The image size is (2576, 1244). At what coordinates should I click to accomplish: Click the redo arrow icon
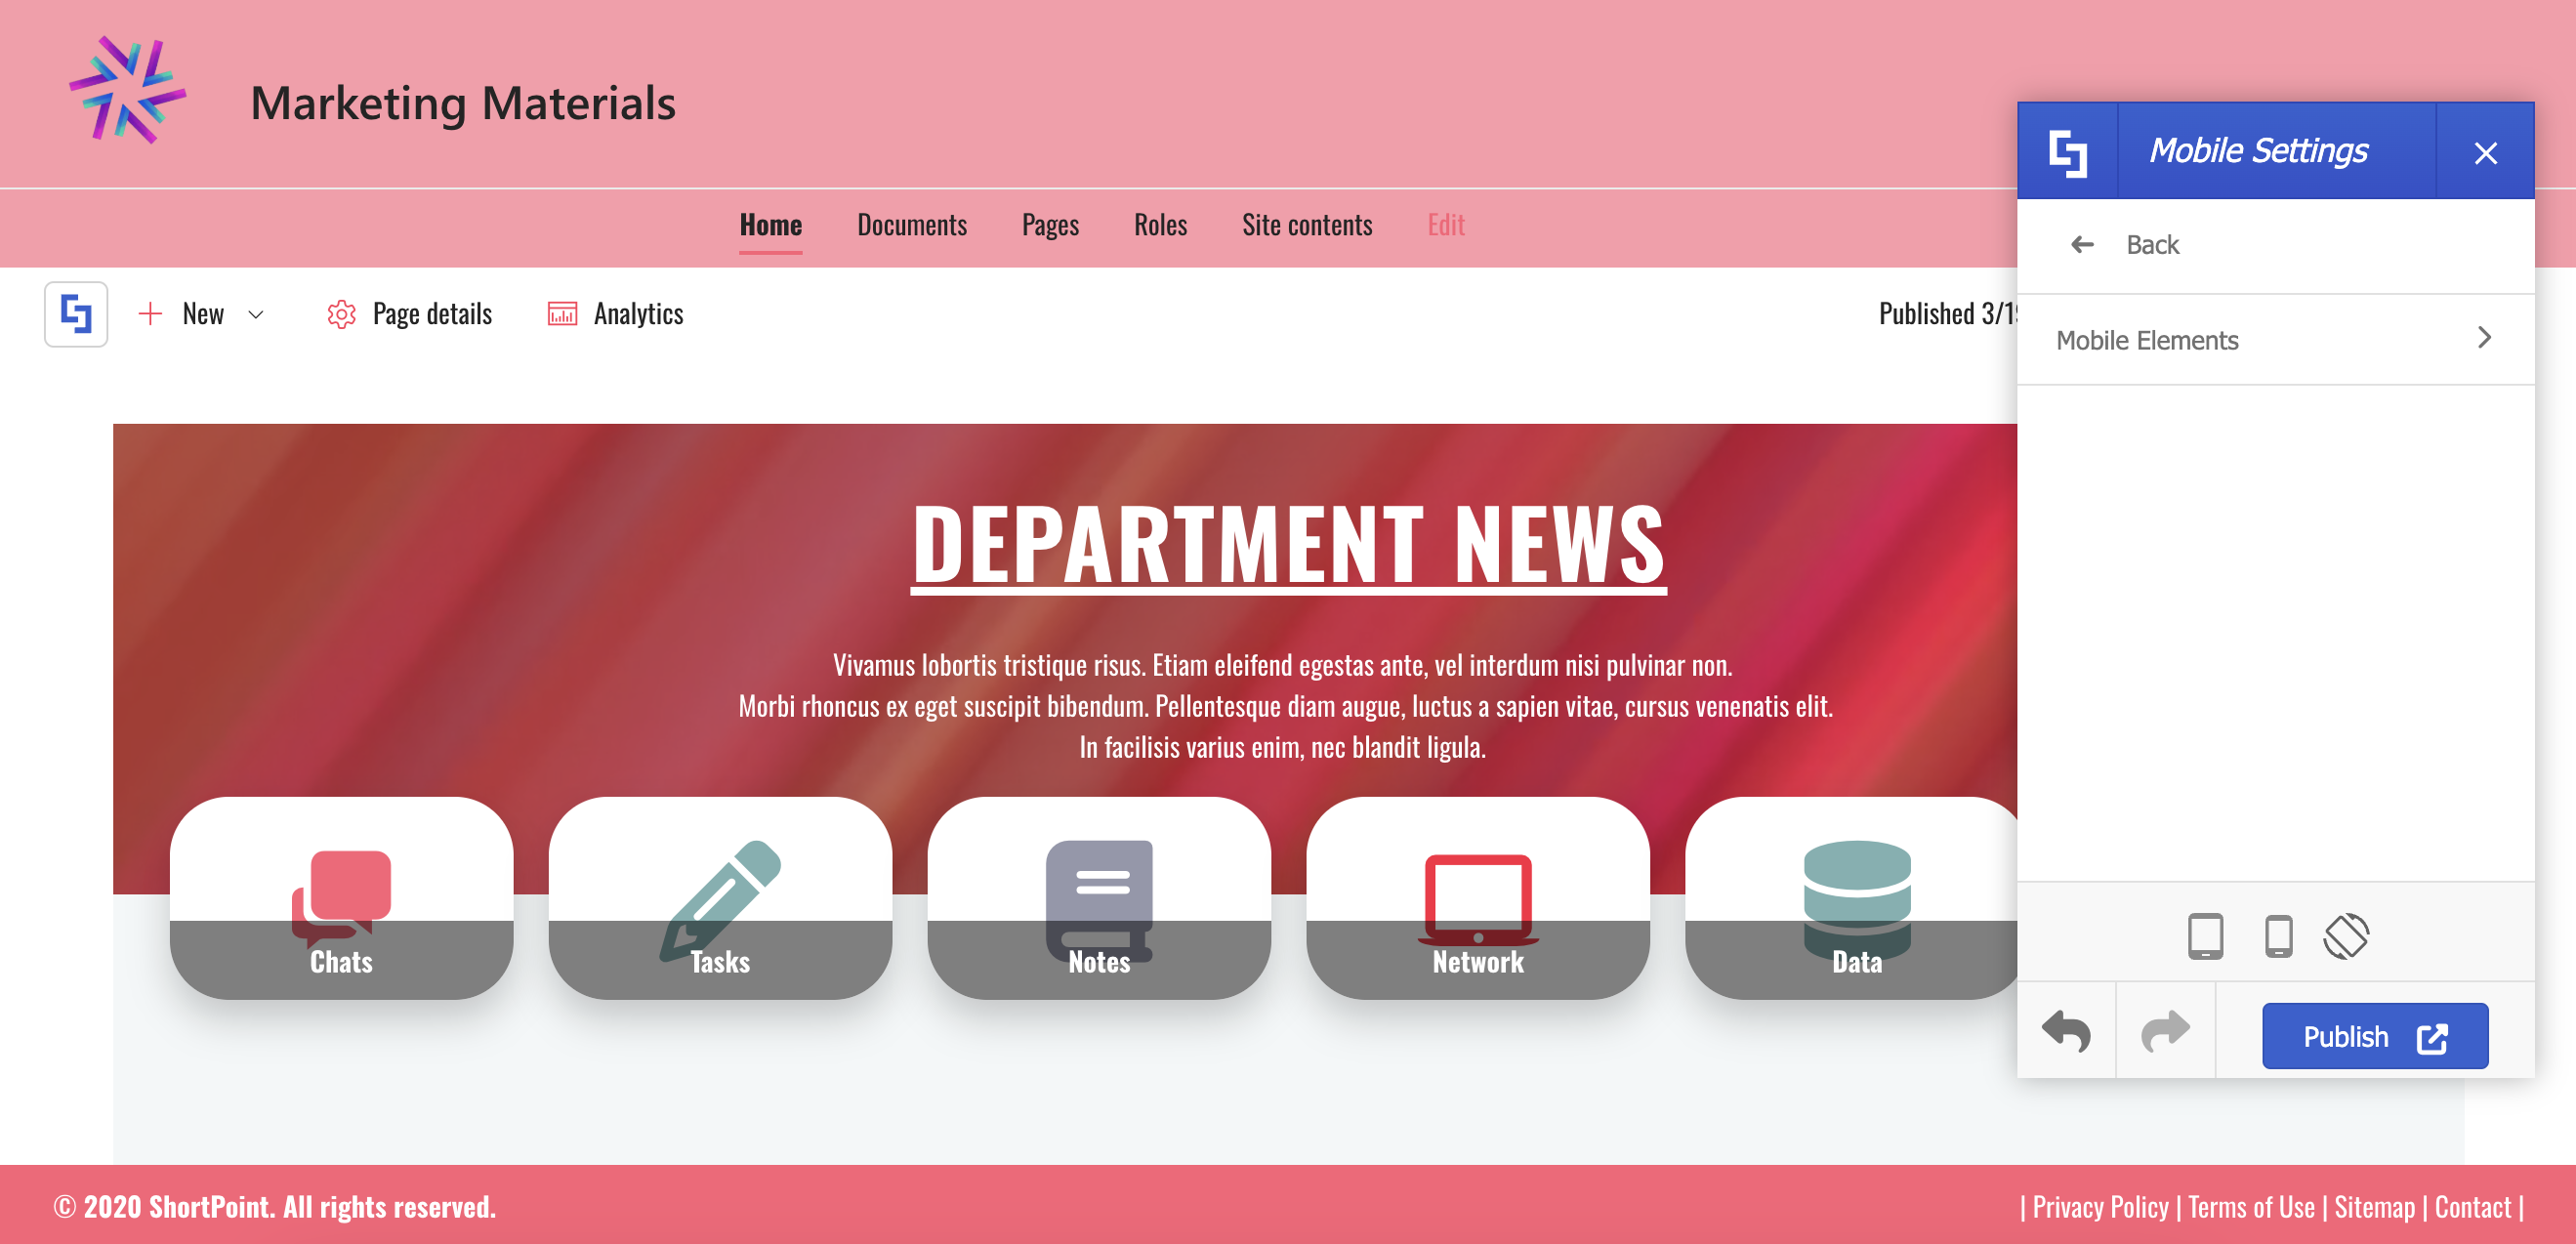pos(2165,1031)
